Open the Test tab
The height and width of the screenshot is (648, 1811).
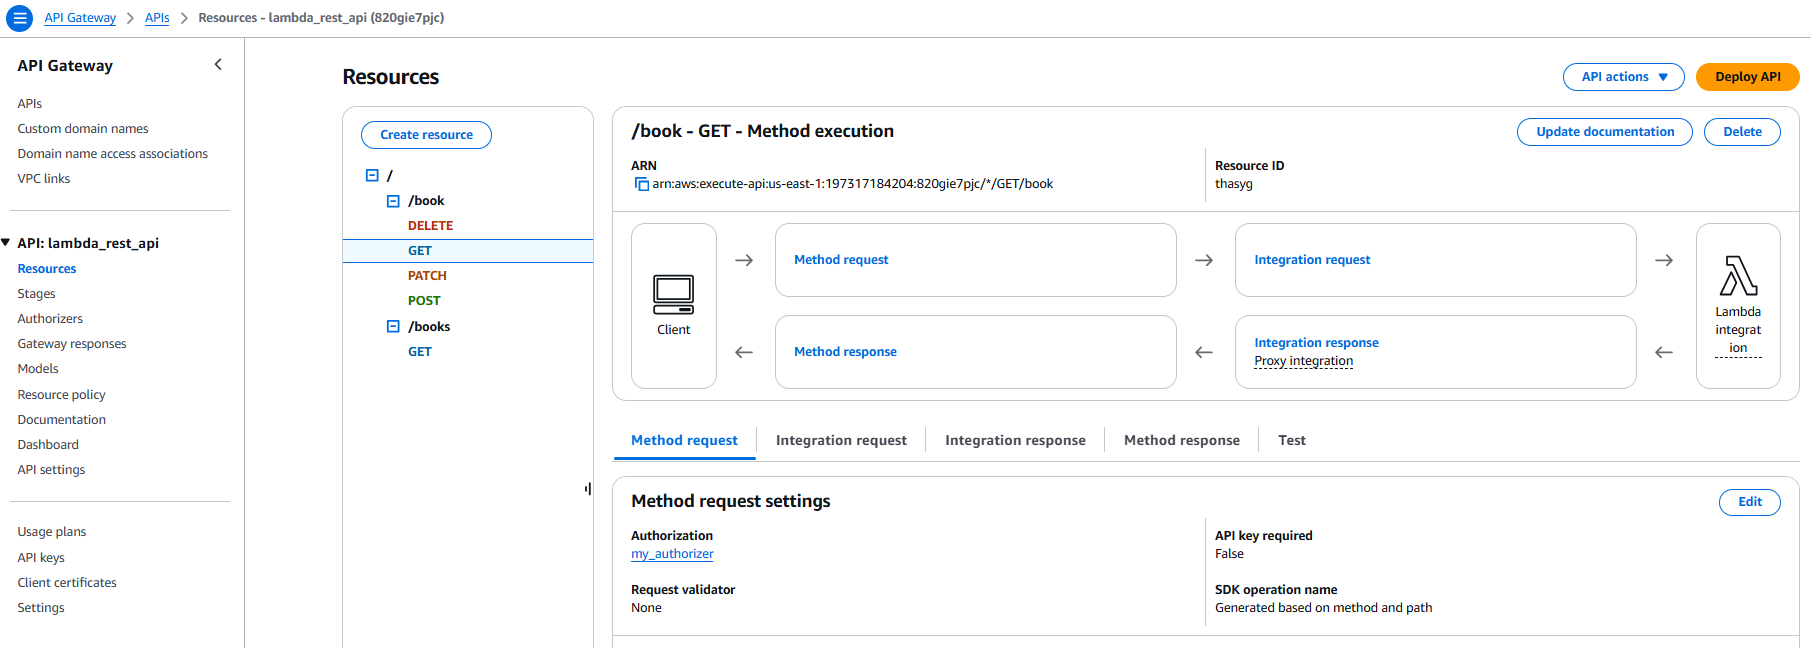pos(1291,440)
